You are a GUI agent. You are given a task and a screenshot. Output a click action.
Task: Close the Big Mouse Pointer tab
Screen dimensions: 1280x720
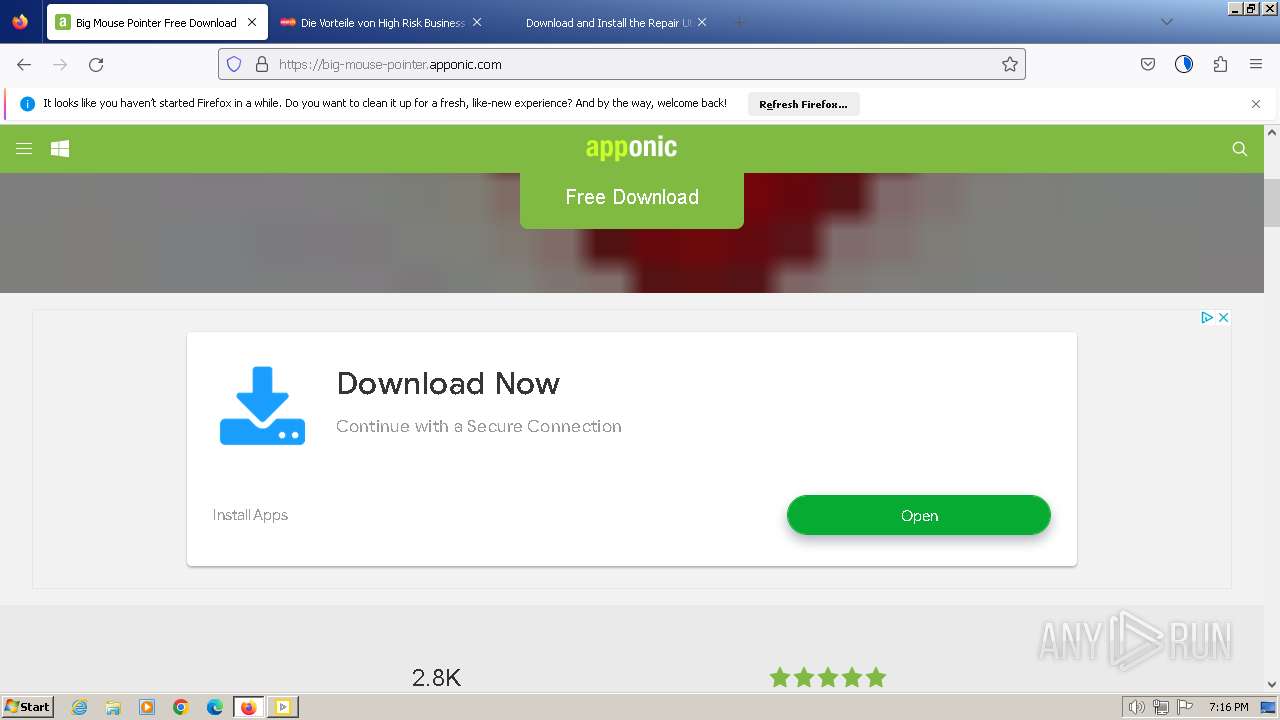pyautogui.click(x=252, y=22)
